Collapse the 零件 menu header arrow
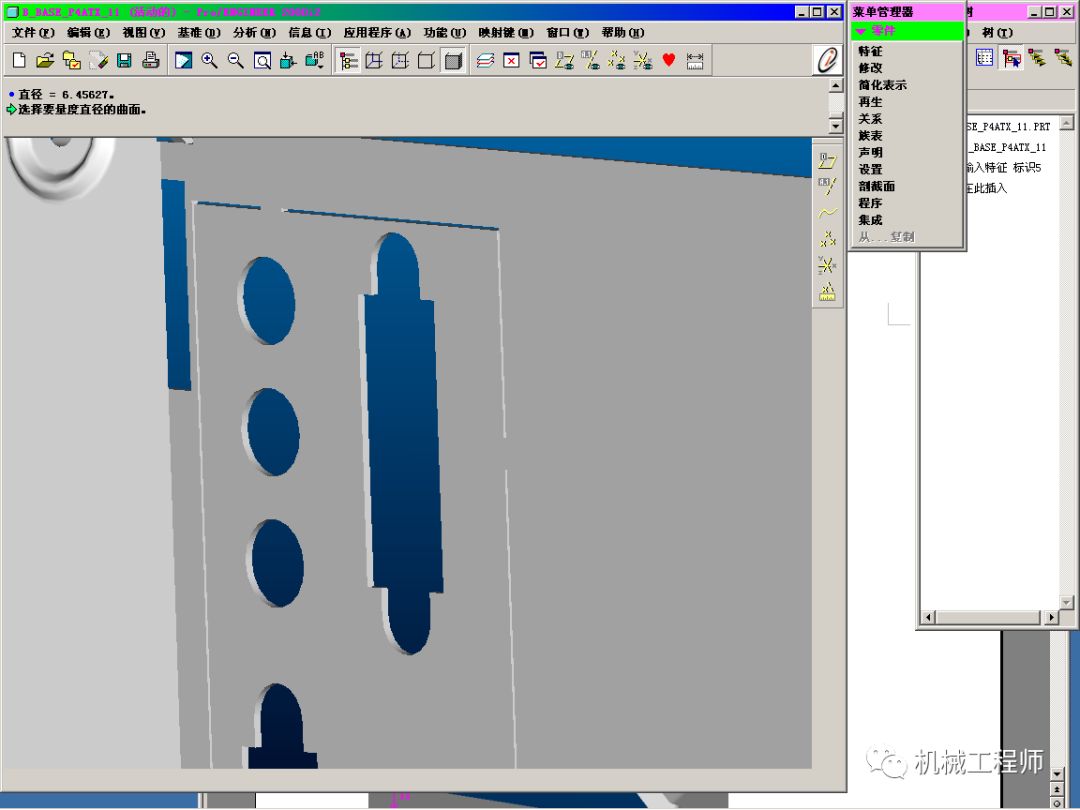This screenshot has width=1080, height=810. pyautogui.click(x=861, y=31)
